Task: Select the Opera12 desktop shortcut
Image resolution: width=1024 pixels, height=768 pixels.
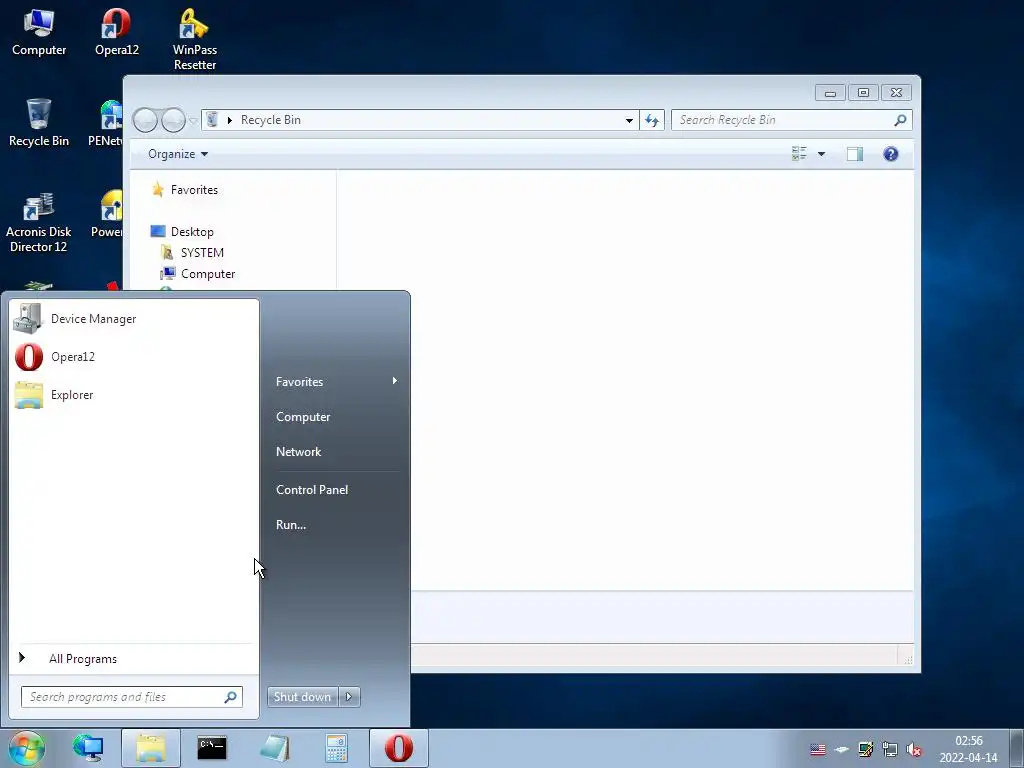Action: (x=116, y=33)
